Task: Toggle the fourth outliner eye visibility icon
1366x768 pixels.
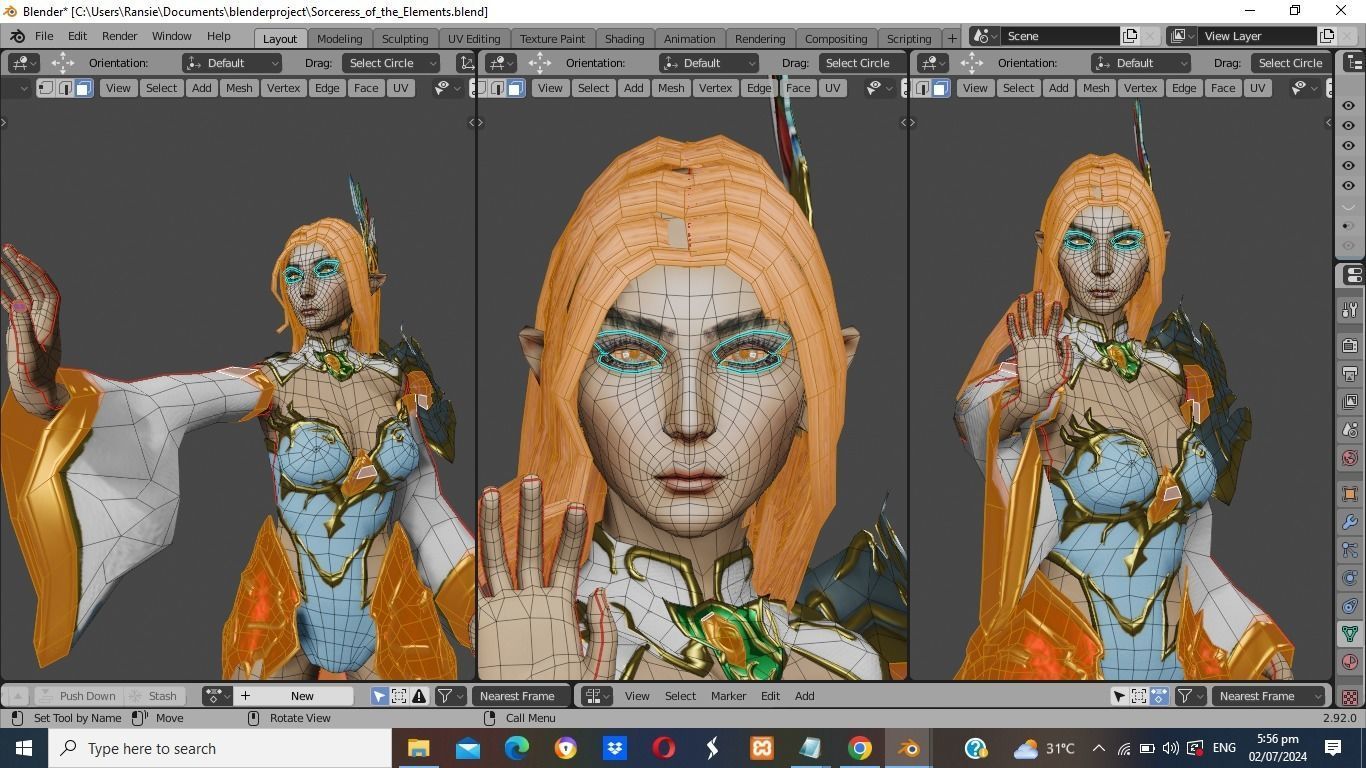Action: [1348, 165]
